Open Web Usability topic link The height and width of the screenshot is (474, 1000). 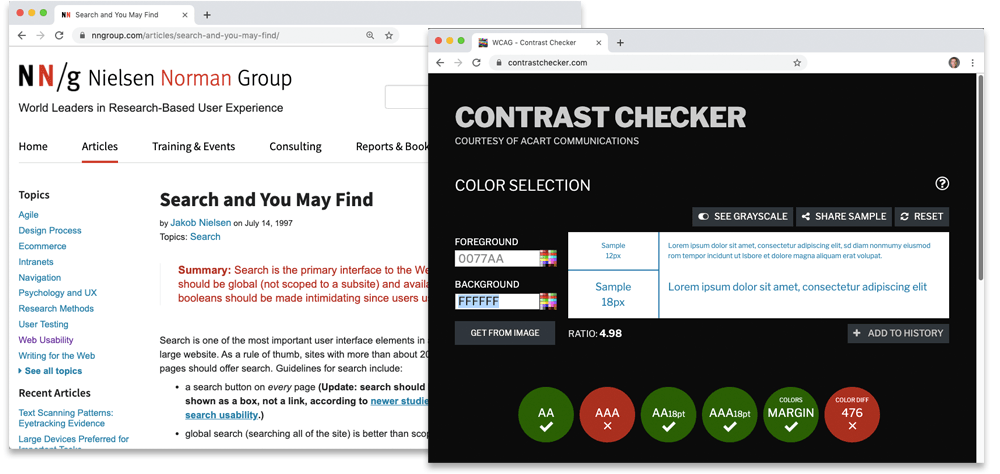(46, 340)
